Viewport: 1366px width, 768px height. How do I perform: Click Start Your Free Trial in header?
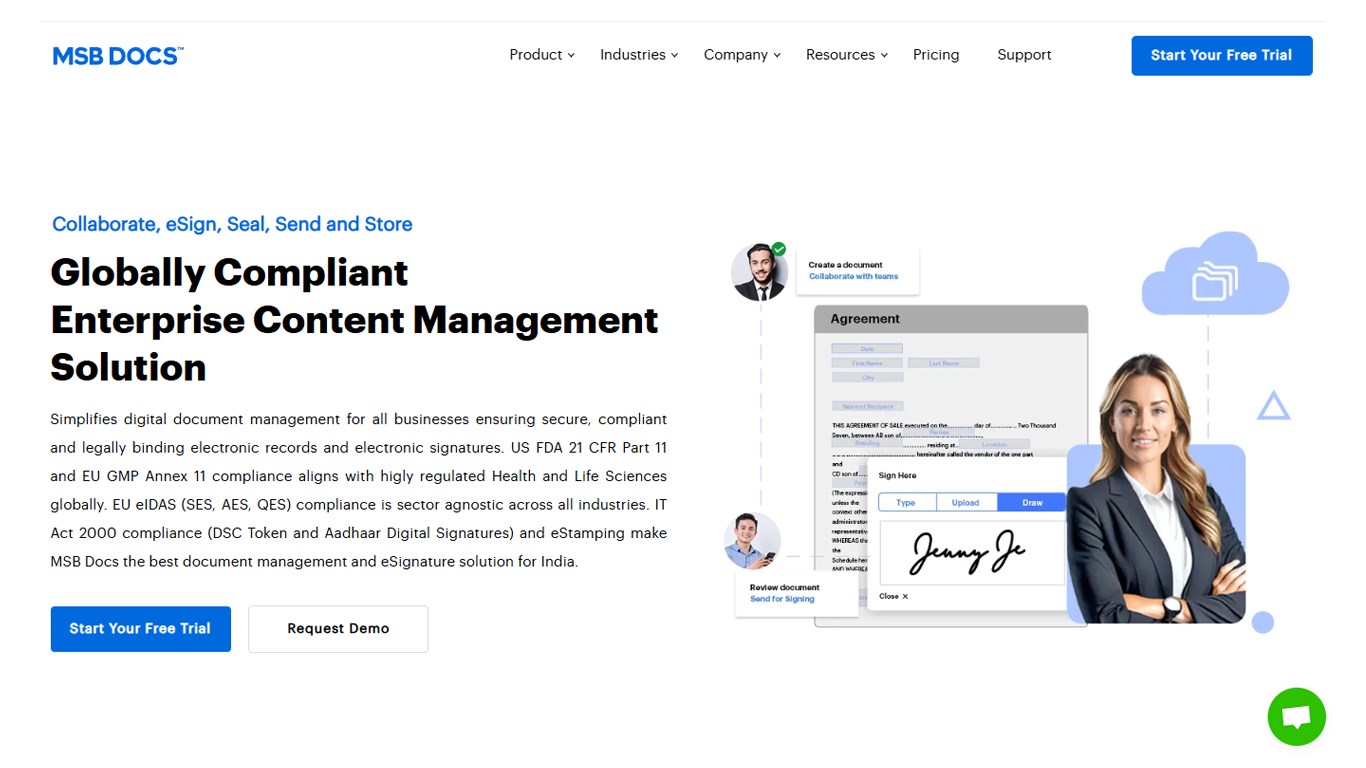click(1222, 56)
